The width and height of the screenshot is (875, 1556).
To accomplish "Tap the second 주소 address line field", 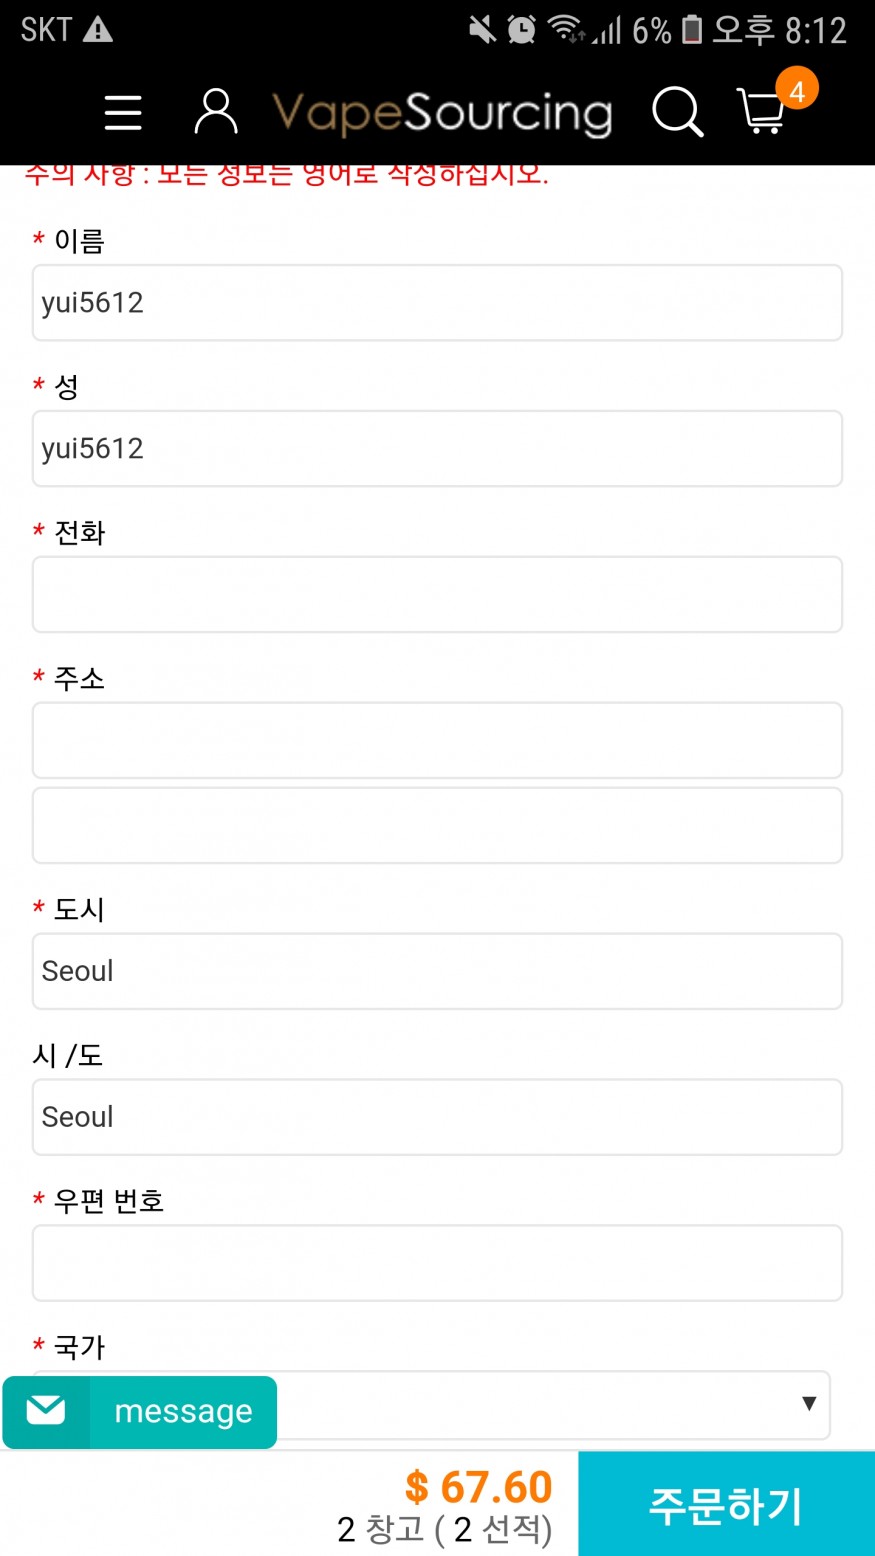I will [x=437, y=825].
